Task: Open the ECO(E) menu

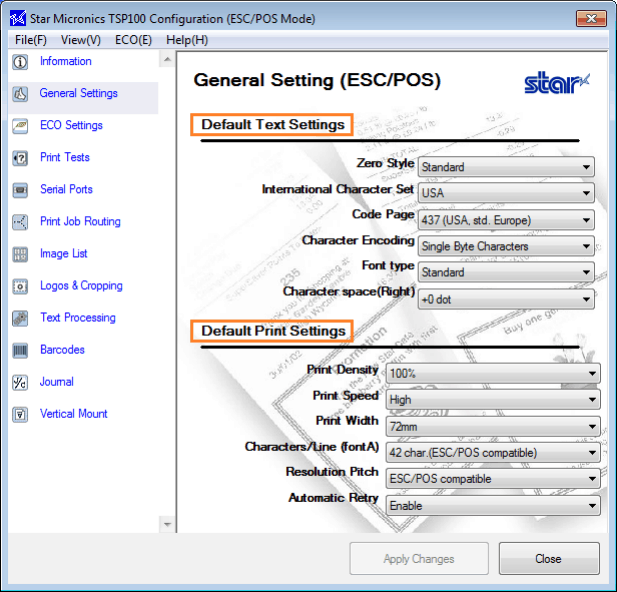Action: tap(133, 40)
